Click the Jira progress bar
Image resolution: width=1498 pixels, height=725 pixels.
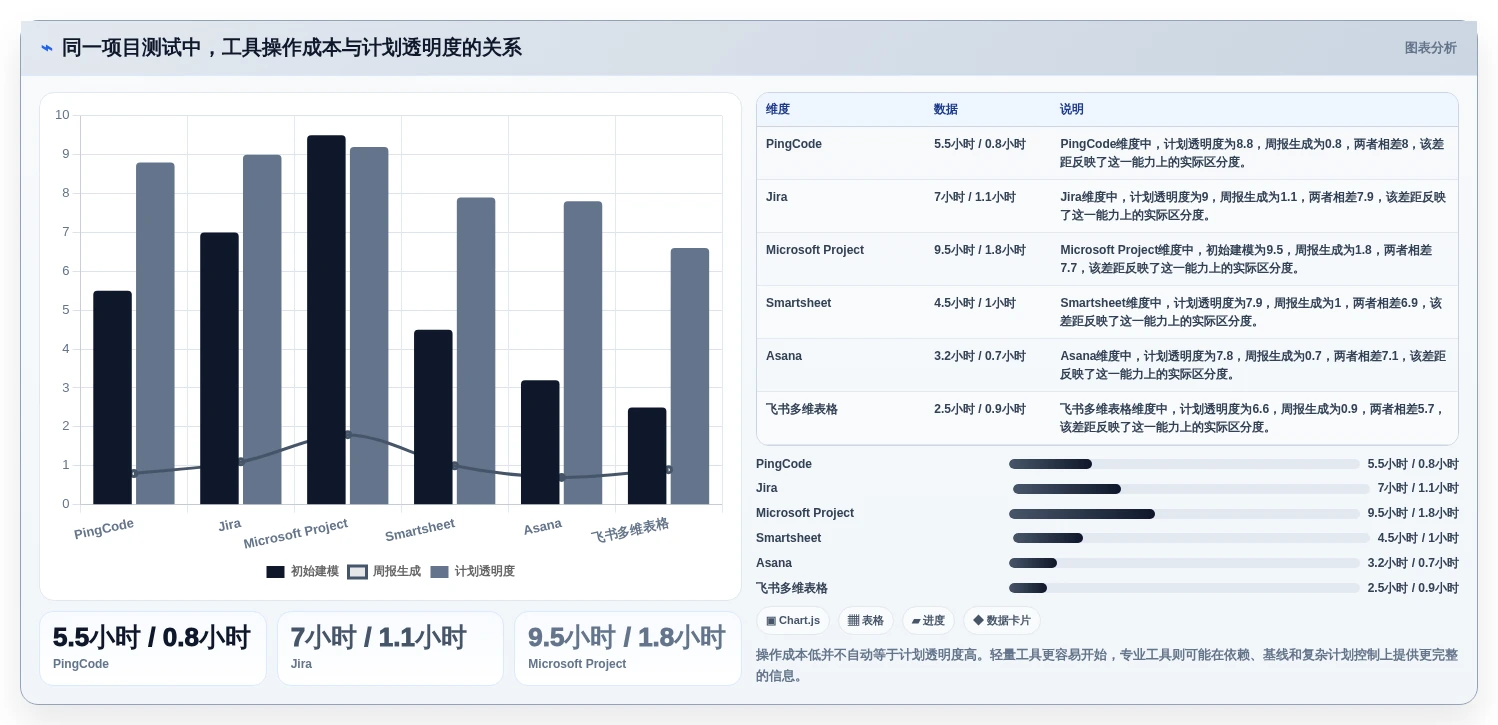point(1191,489)
